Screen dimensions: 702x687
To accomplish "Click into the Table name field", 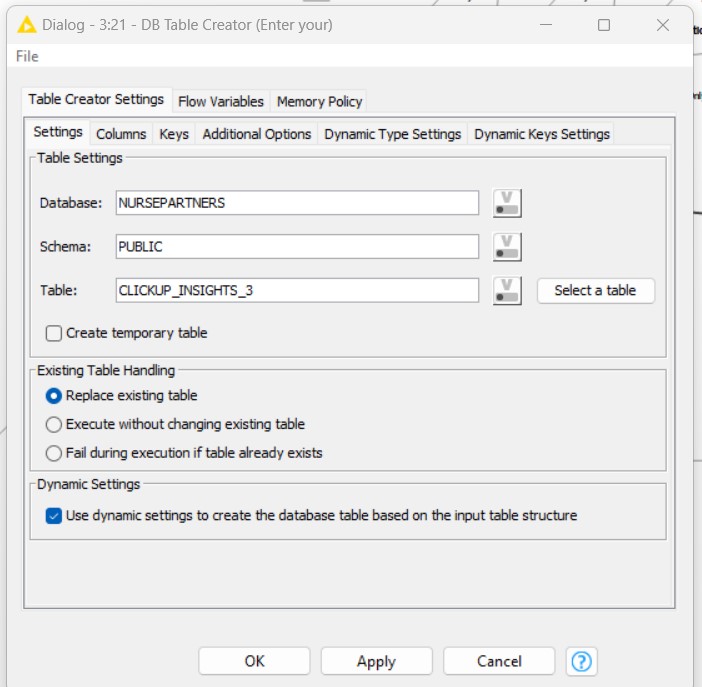I will pos(297,290).
